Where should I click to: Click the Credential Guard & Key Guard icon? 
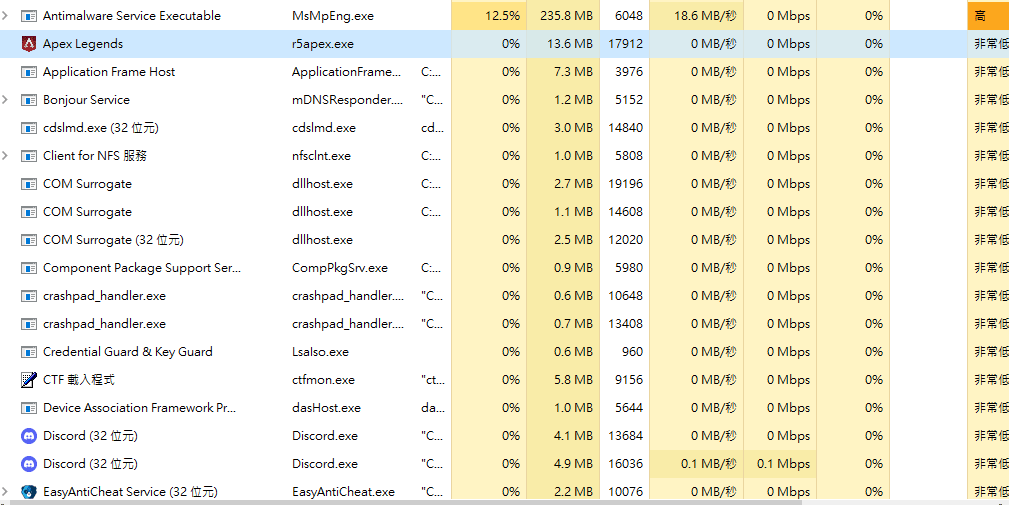tap(29, 352)
